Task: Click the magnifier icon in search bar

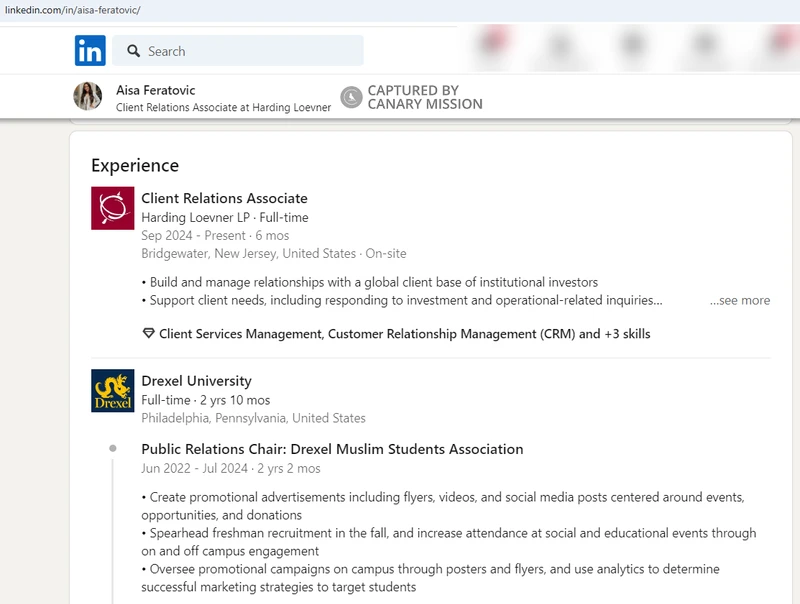Action: [x=134, y=51]
